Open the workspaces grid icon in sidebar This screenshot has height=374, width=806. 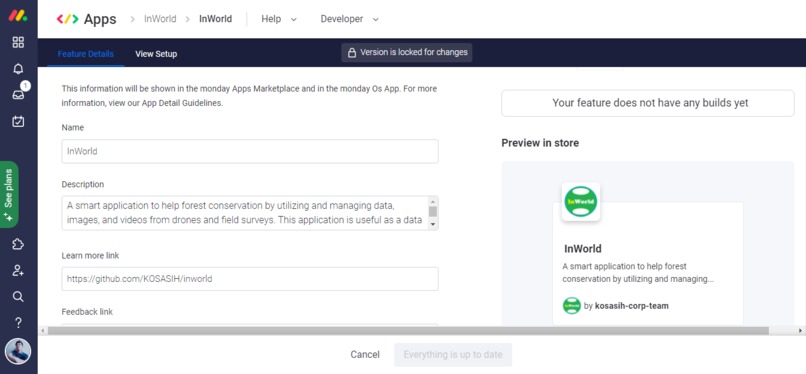coord(18,42)
